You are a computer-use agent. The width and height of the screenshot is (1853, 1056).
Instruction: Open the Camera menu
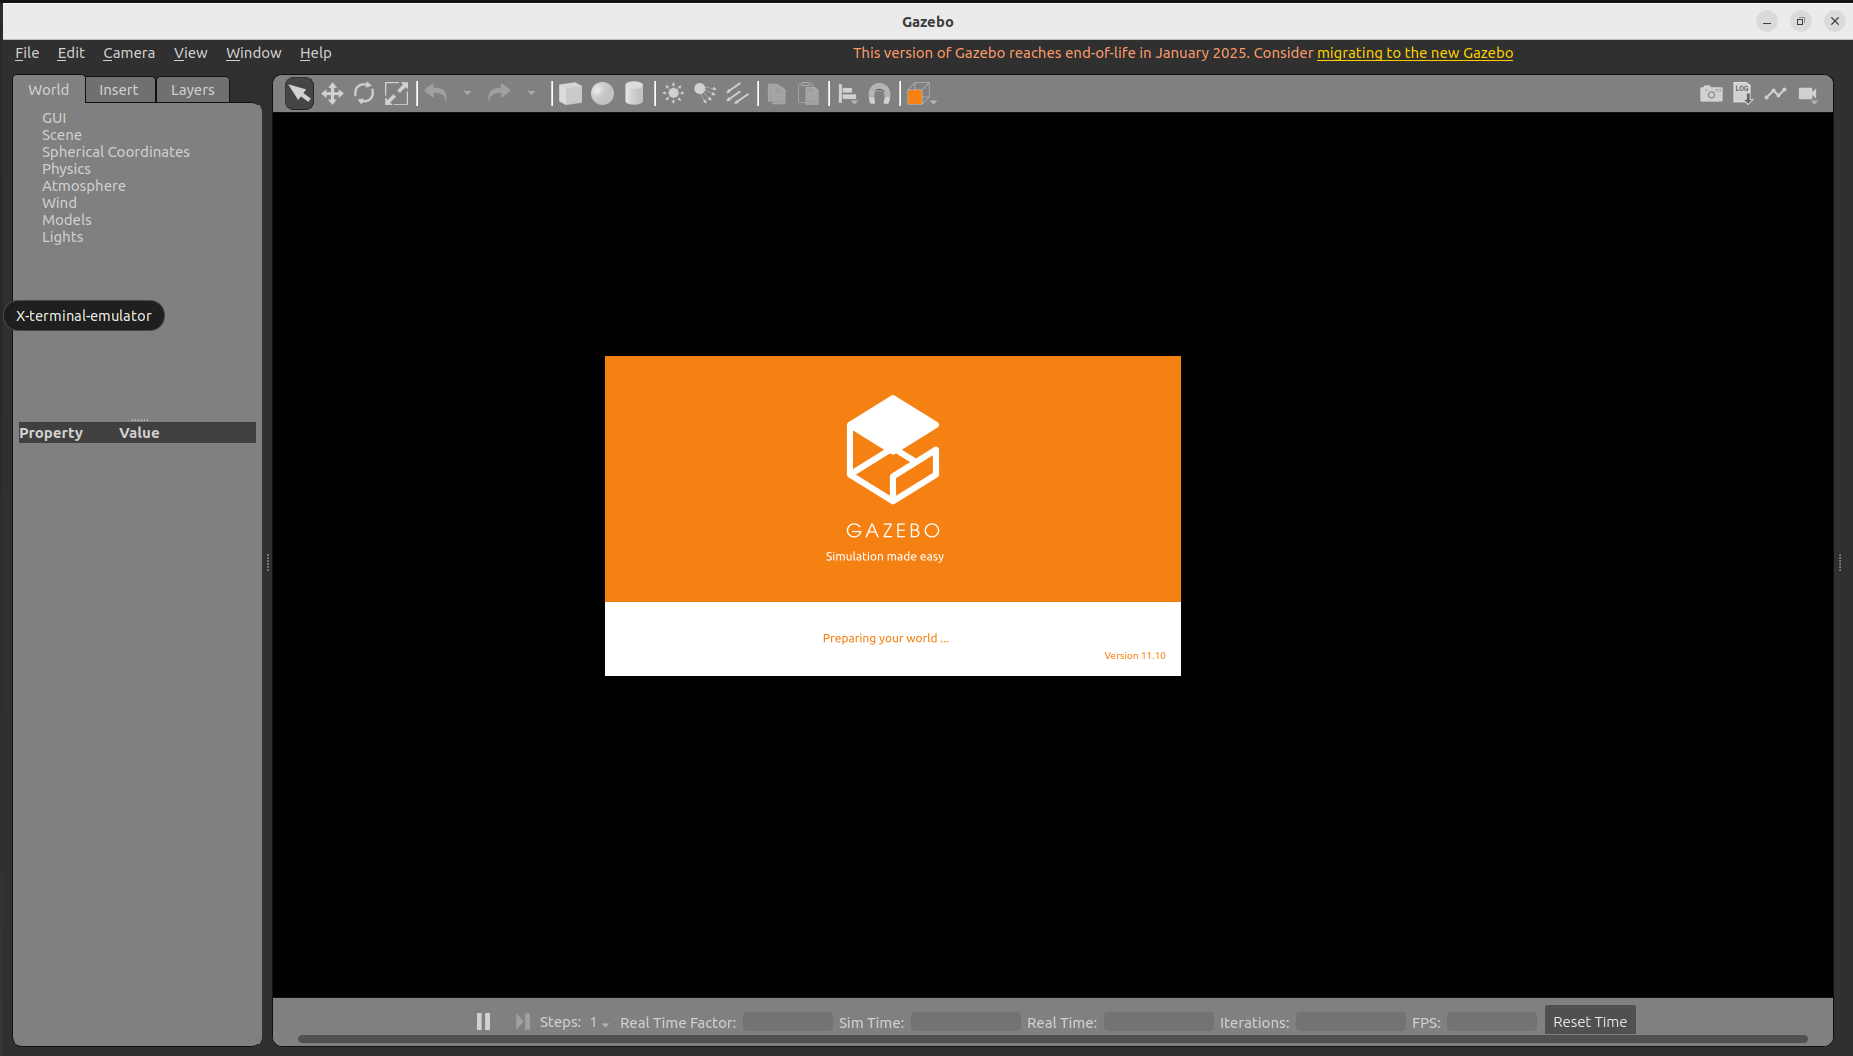129,53
